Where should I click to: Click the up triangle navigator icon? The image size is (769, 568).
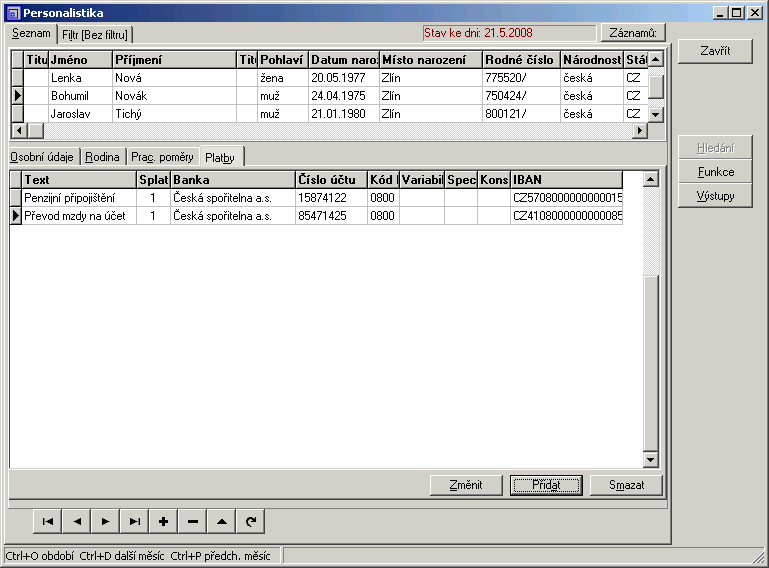click(222, 521)
